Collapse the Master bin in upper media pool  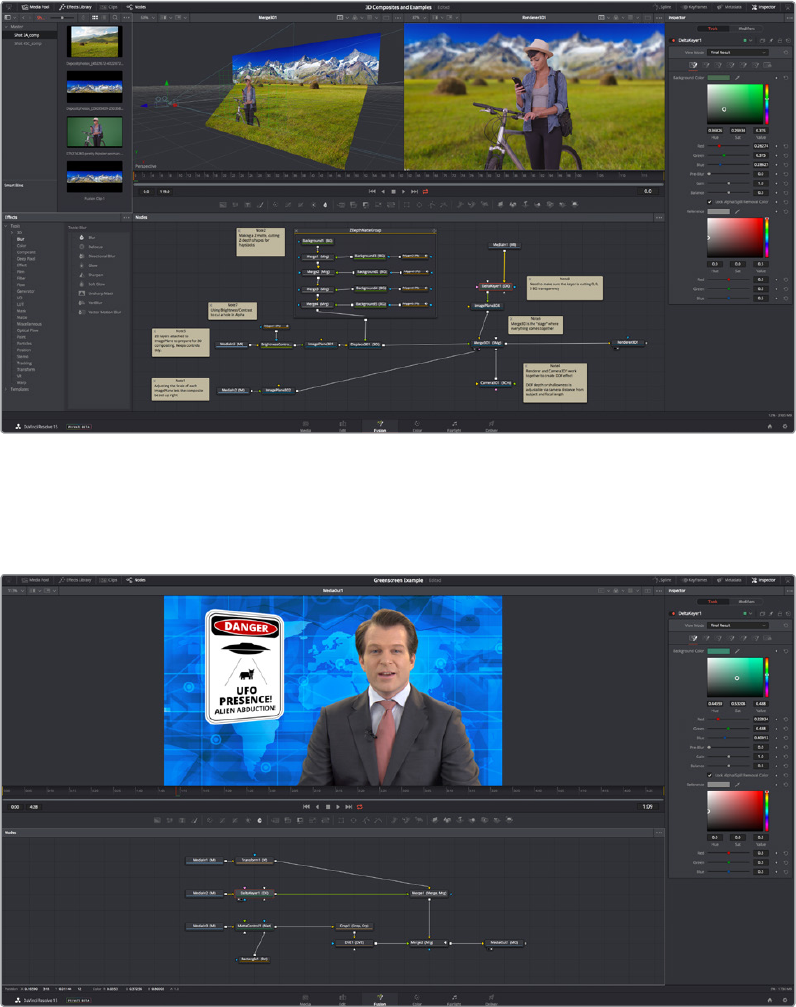point(6,26)
